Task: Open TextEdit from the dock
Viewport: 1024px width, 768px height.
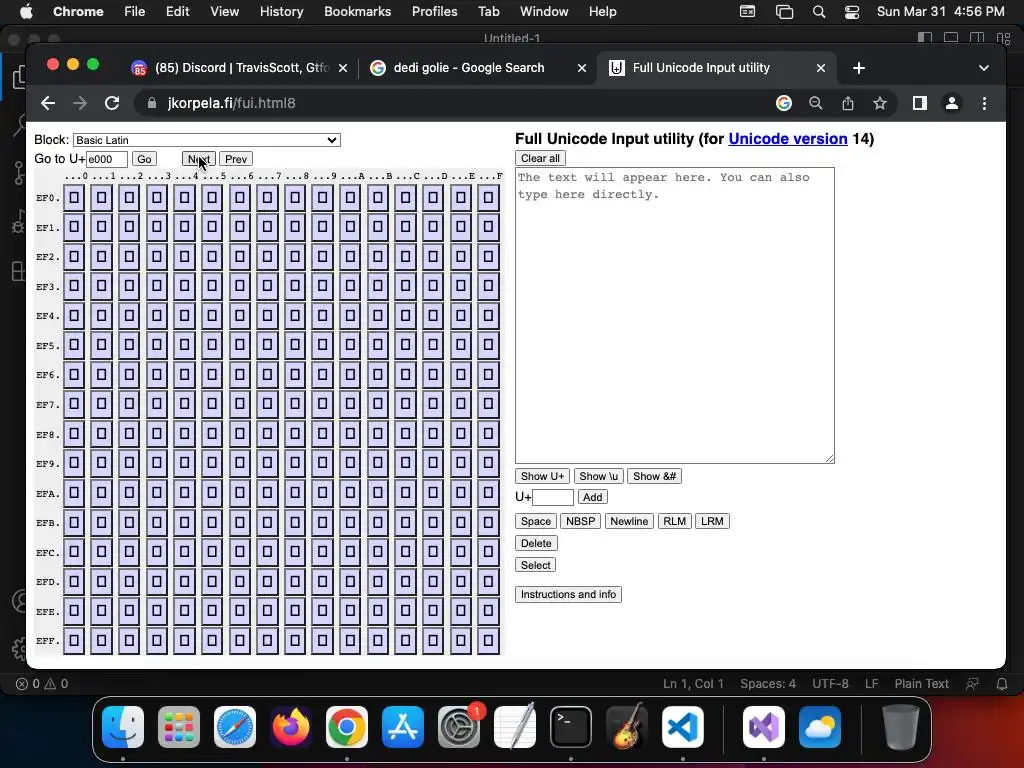Action: 515,727
